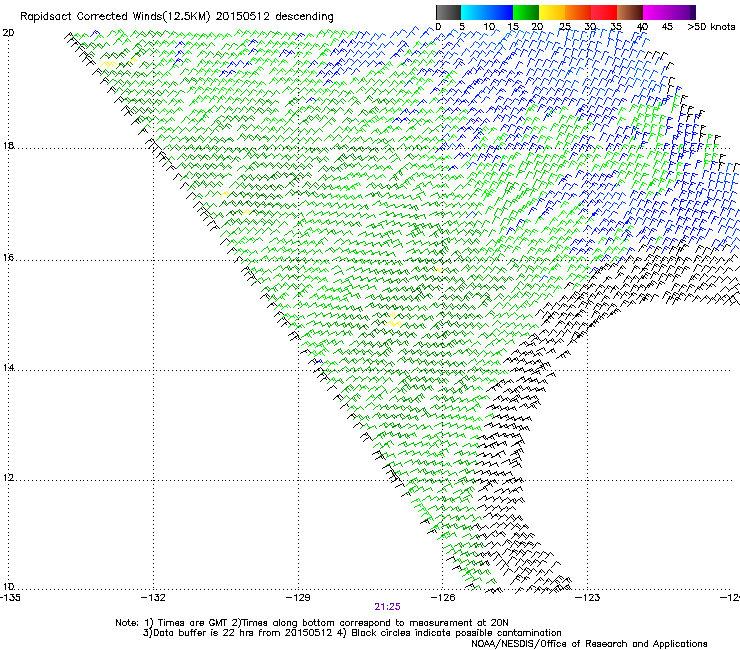Click the purple '21:25' time label
Image resolution: width=740 pixels, height=650 pixels.
pos(387,607)
